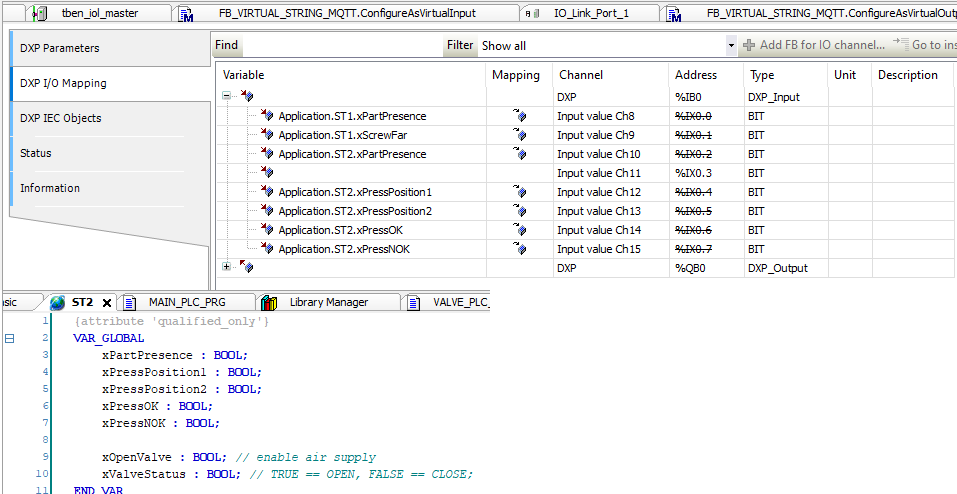Click in the Find input field
The width and height of the screenshot is (957, 494).
340,46
